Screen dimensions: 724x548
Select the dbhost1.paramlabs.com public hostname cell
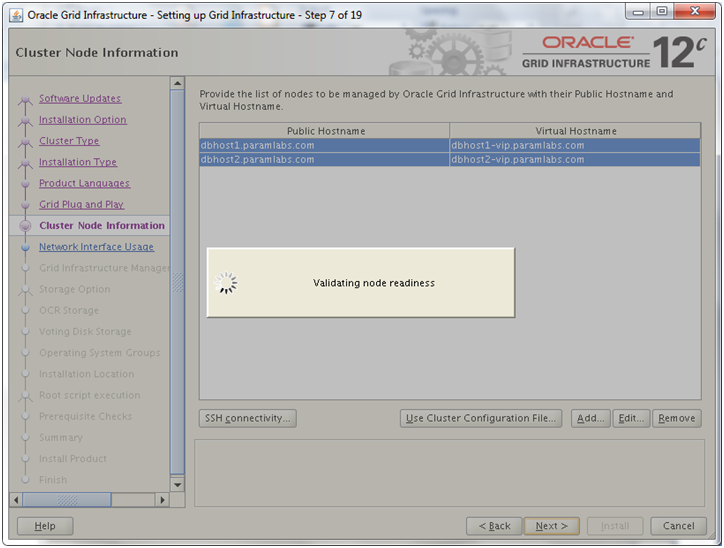click(324, 145)
